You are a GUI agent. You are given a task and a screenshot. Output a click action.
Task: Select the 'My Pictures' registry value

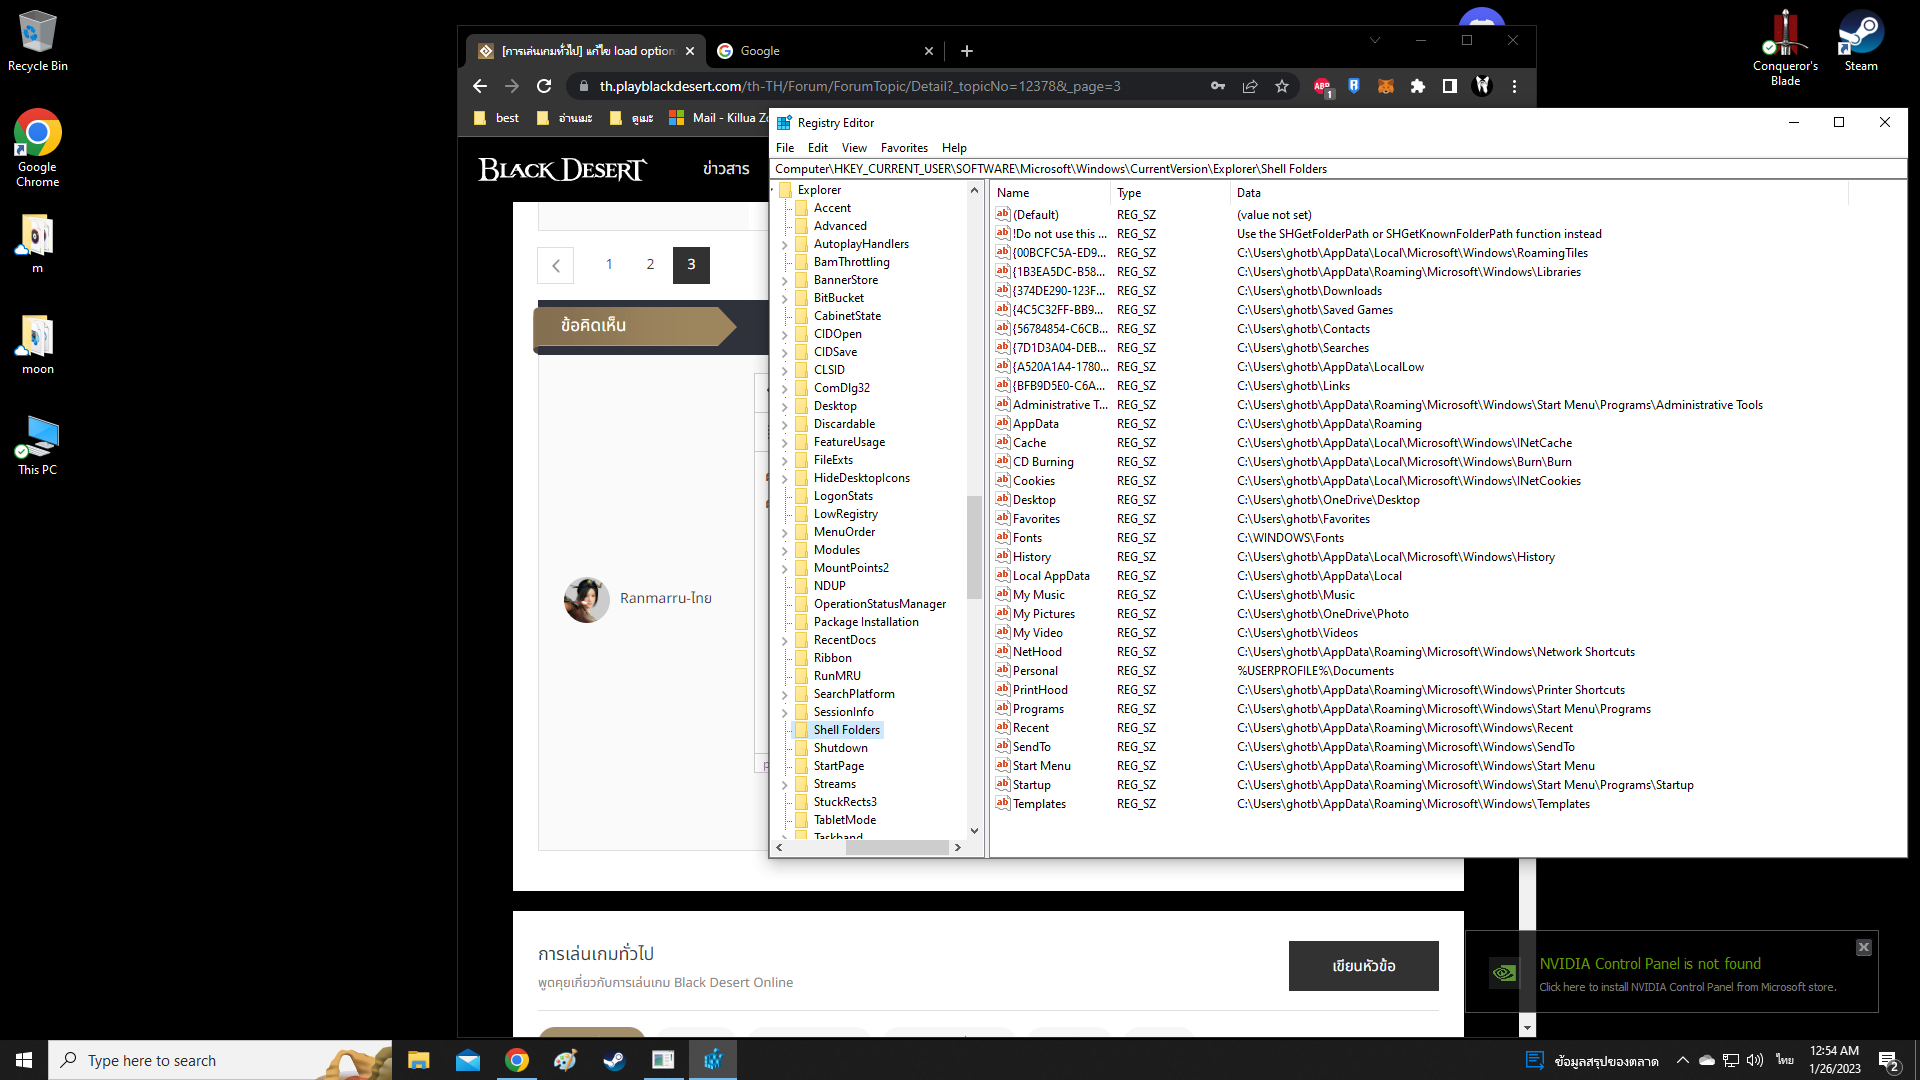1043,614
